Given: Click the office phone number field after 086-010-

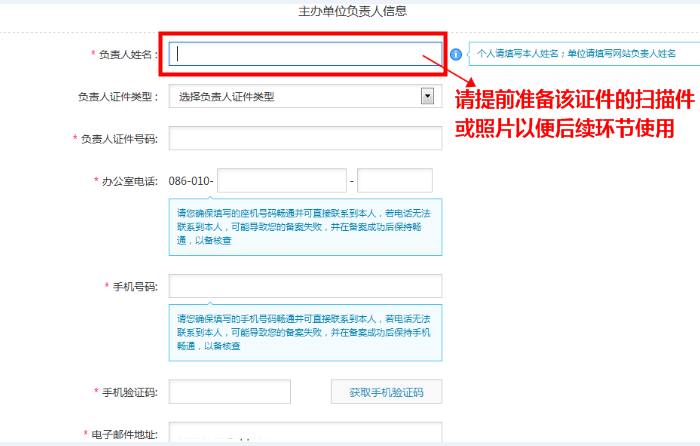Looking at the screenshot, I should click(x=281, y=181).
